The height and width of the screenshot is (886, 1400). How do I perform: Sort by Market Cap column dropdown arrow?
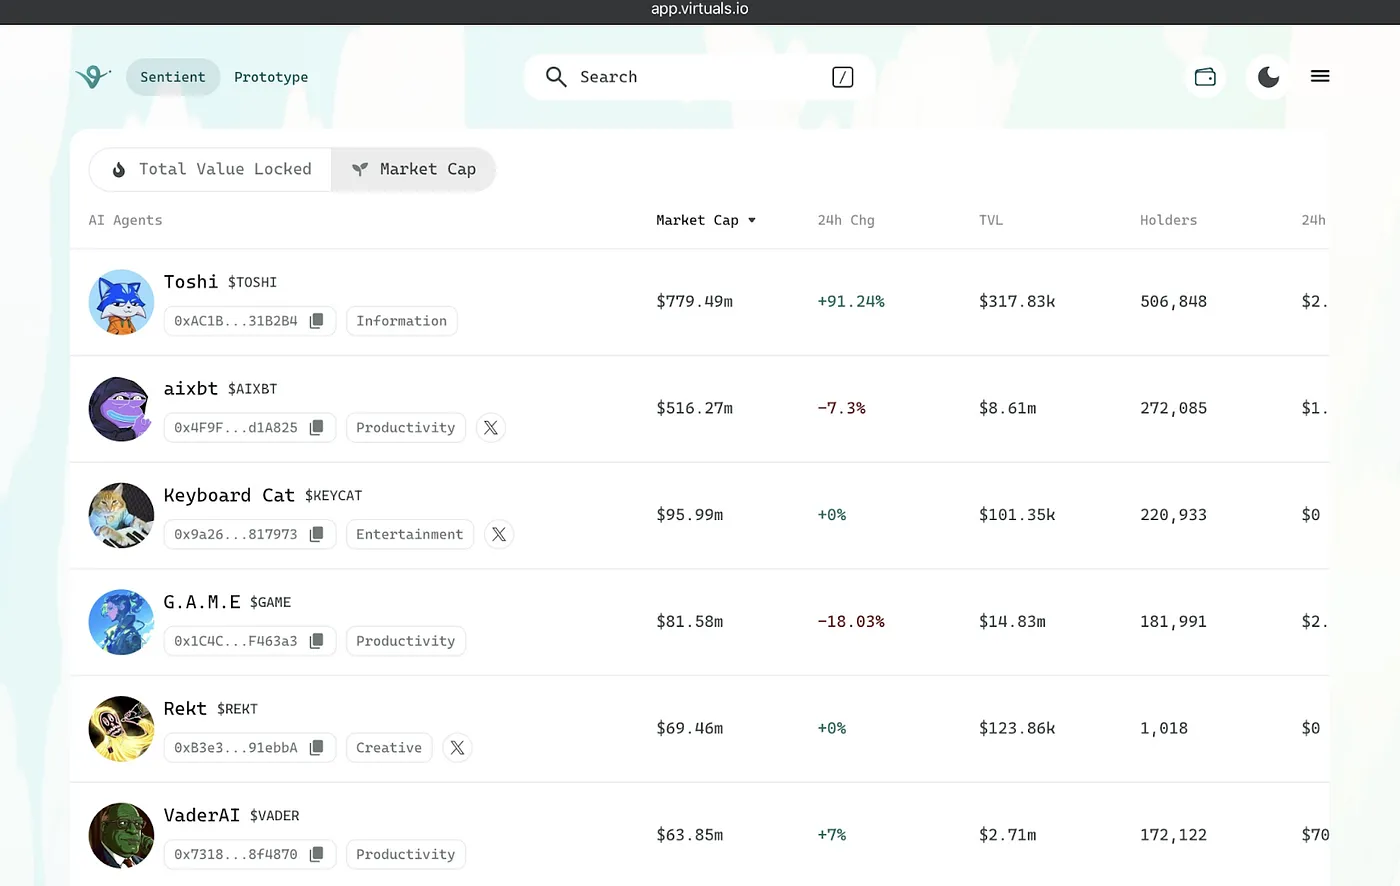[752, 220]
